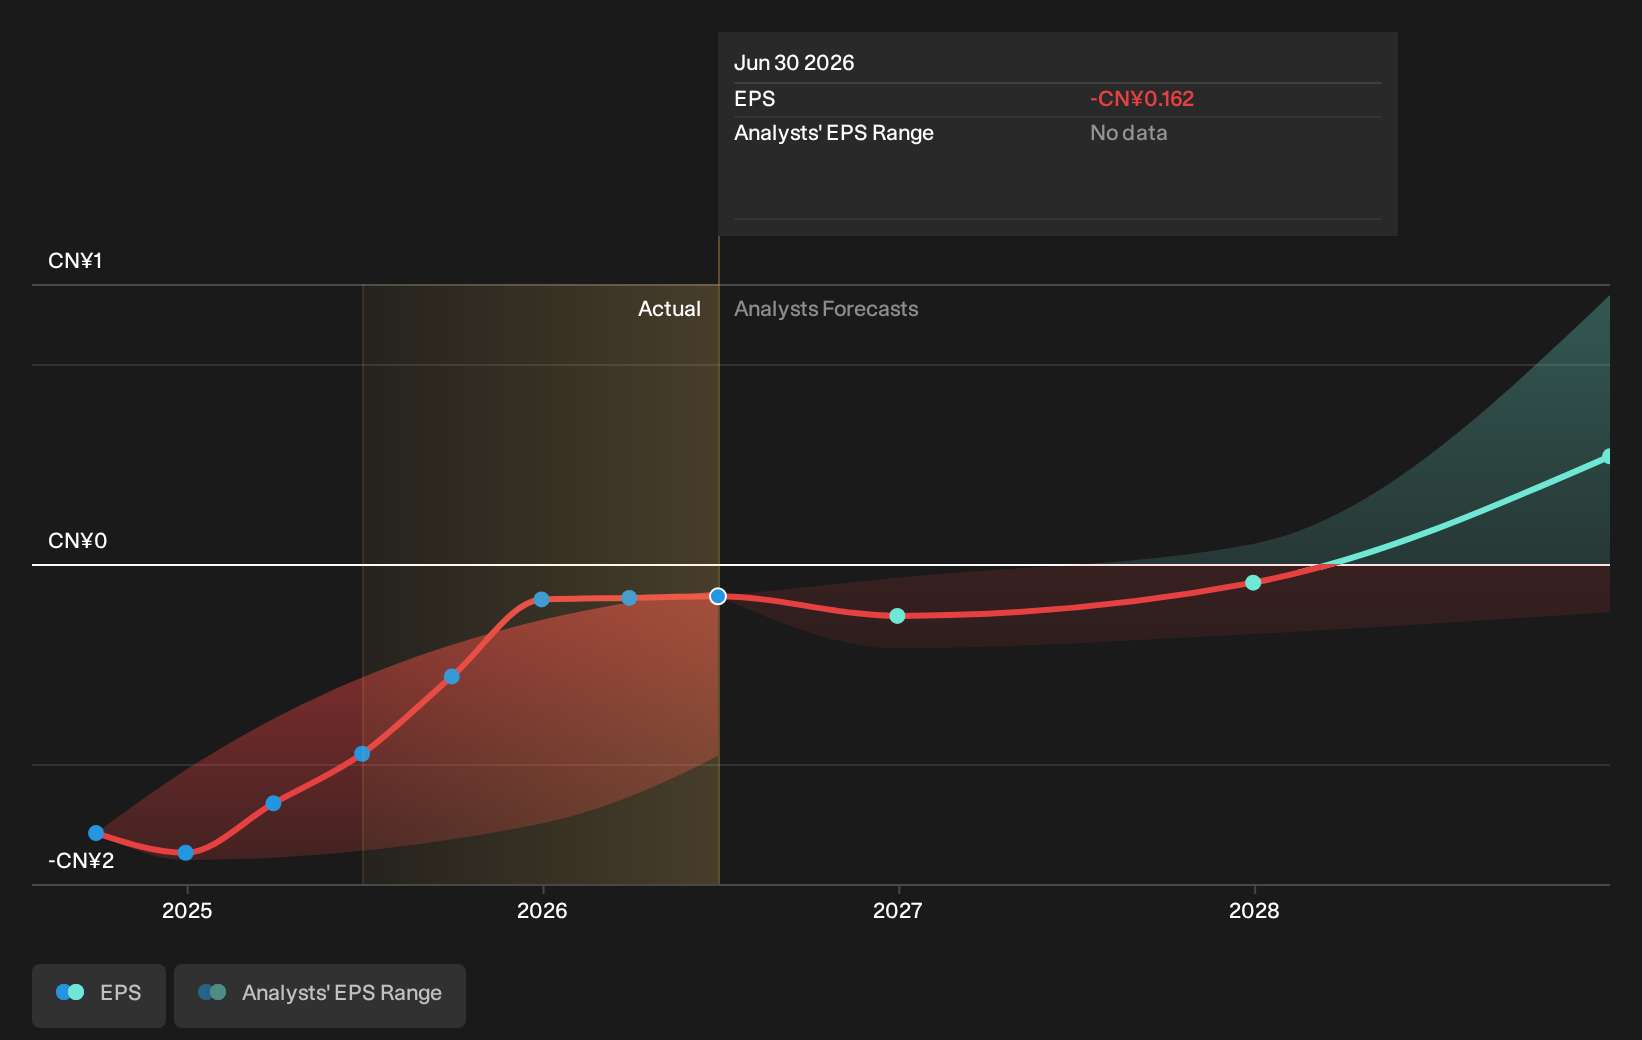Click the overlapping-dot icon in Analysts' EPS Range legend
Screen dimensions: 1642x1040
click(212, 992)
